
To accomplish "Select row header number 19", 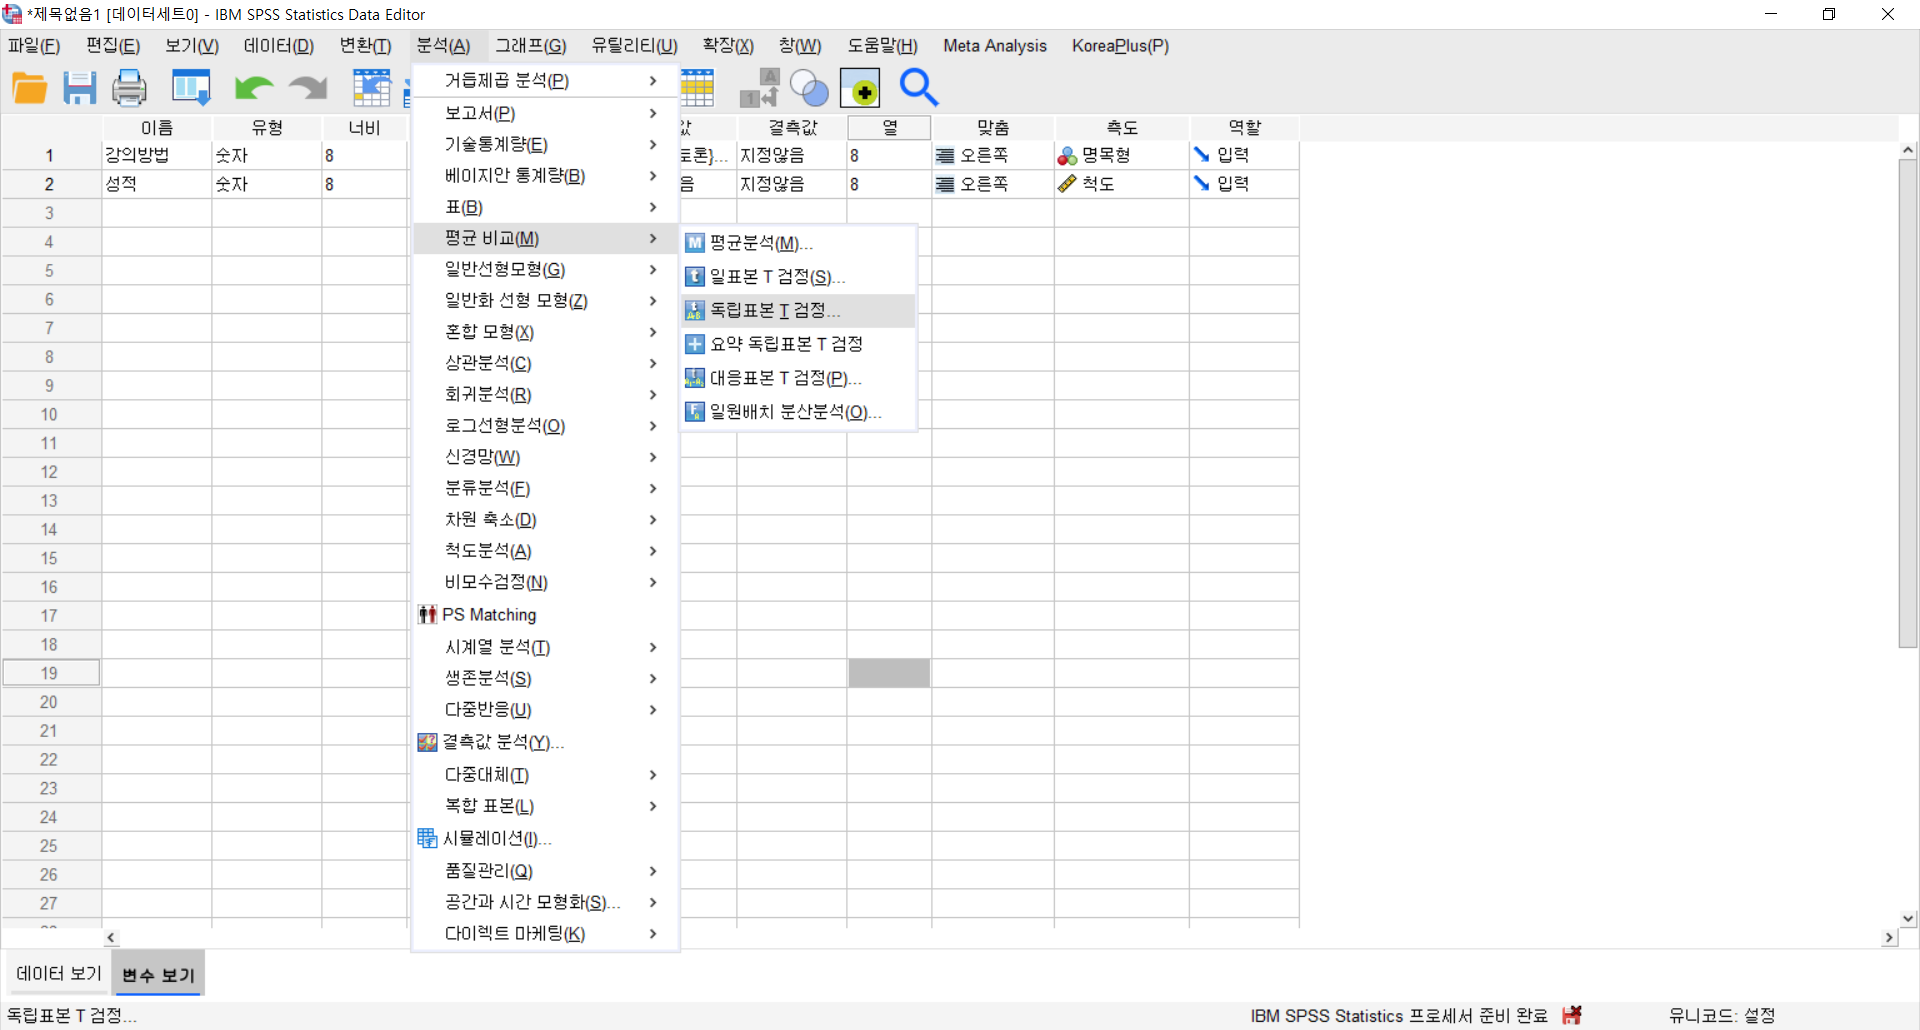I will coord(50,674).
